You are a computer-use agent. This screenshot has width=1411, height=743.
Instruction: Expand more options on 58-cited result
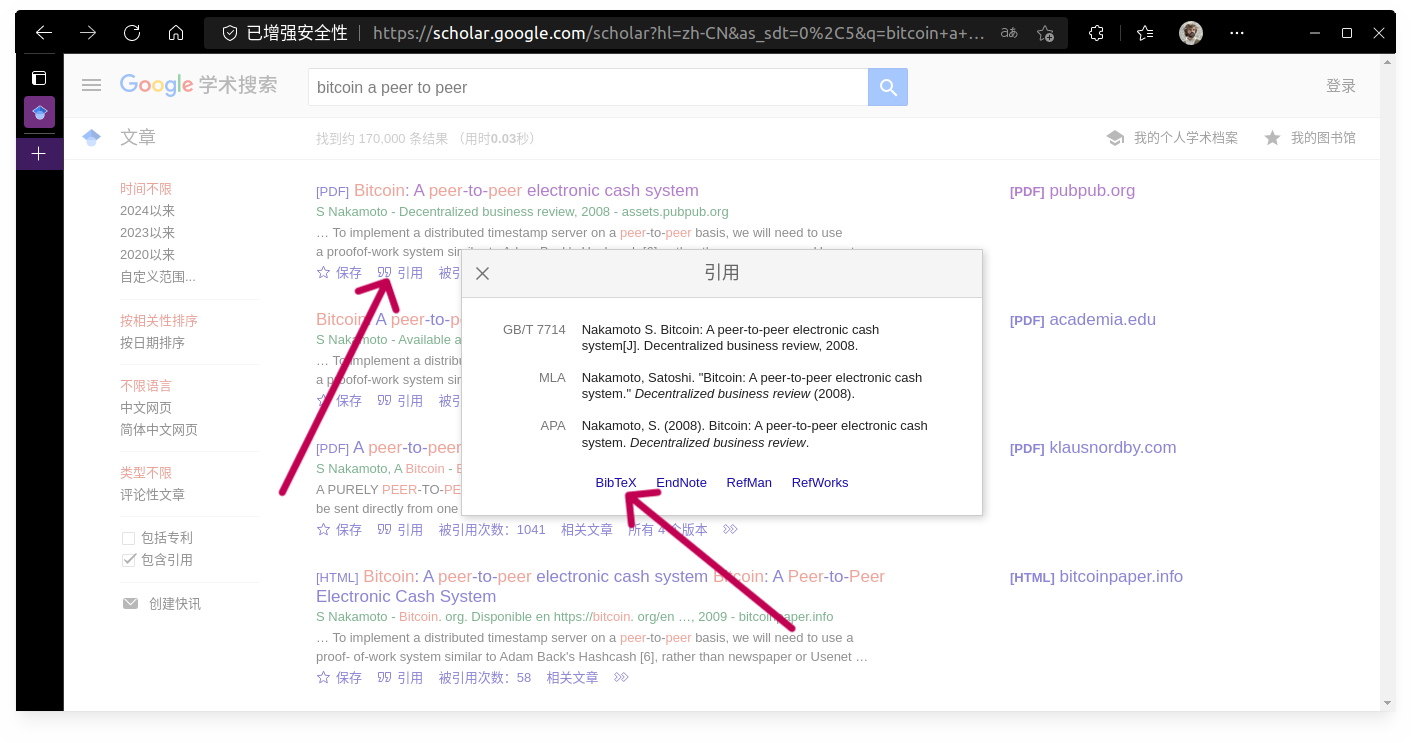(621, 678)
